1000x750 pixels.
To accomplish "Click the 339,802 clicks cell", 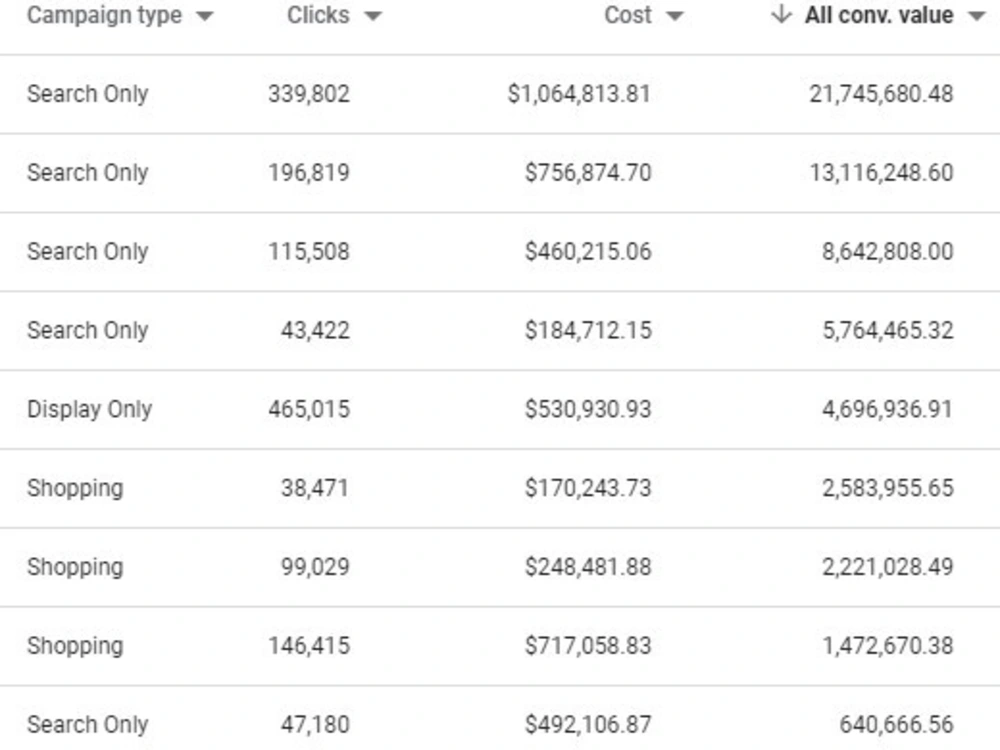I will coord(309,94).
